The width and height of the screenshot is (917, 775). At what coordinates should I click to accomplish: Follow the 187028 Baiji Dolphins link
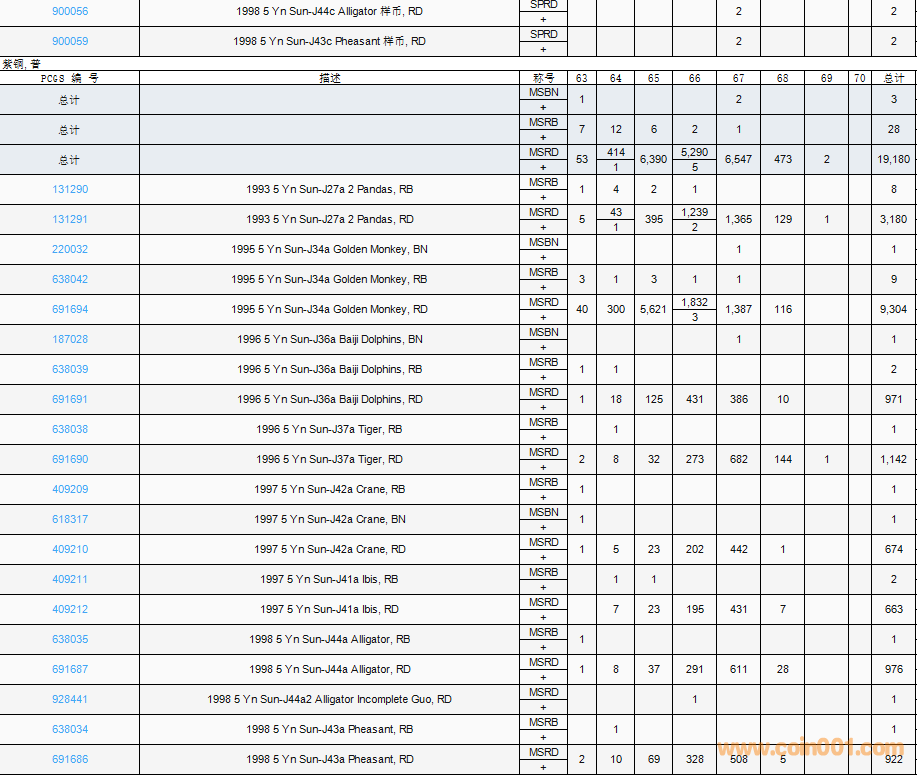pos(70,339)
